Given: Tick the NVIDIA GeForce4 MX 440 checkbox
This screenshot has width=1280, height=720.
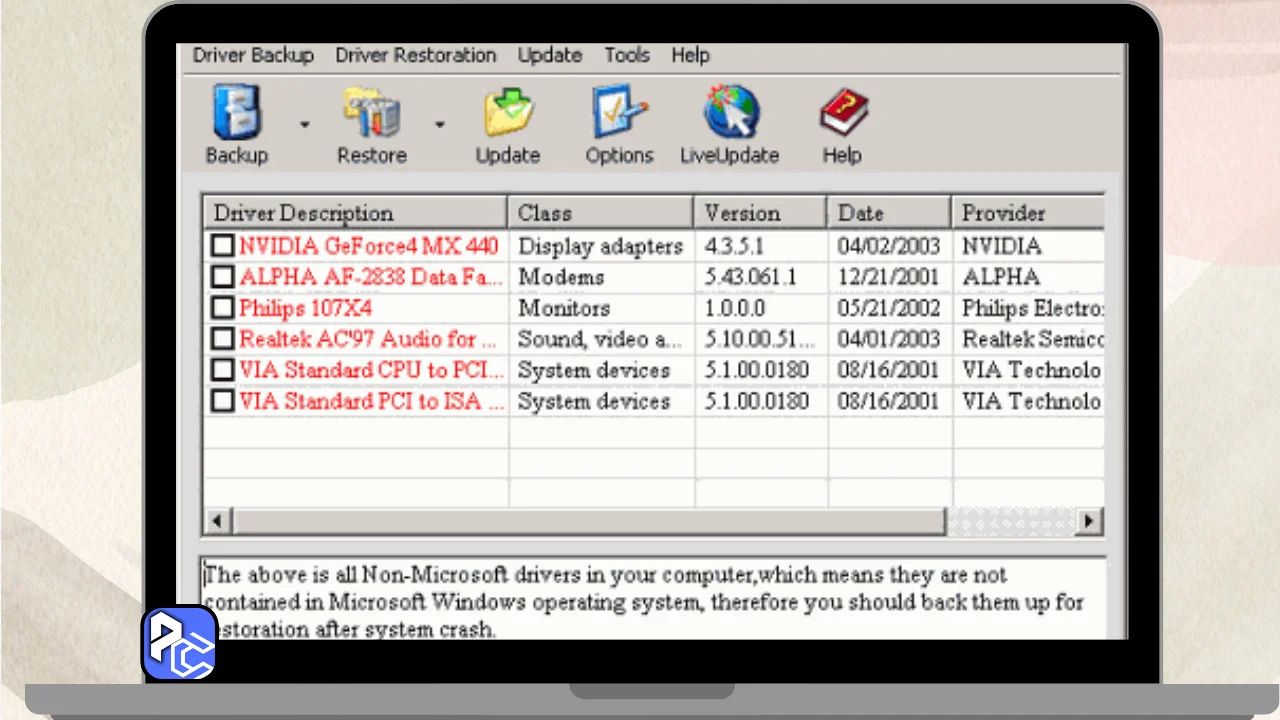Looking at the screenshot, I should [222, 246].
